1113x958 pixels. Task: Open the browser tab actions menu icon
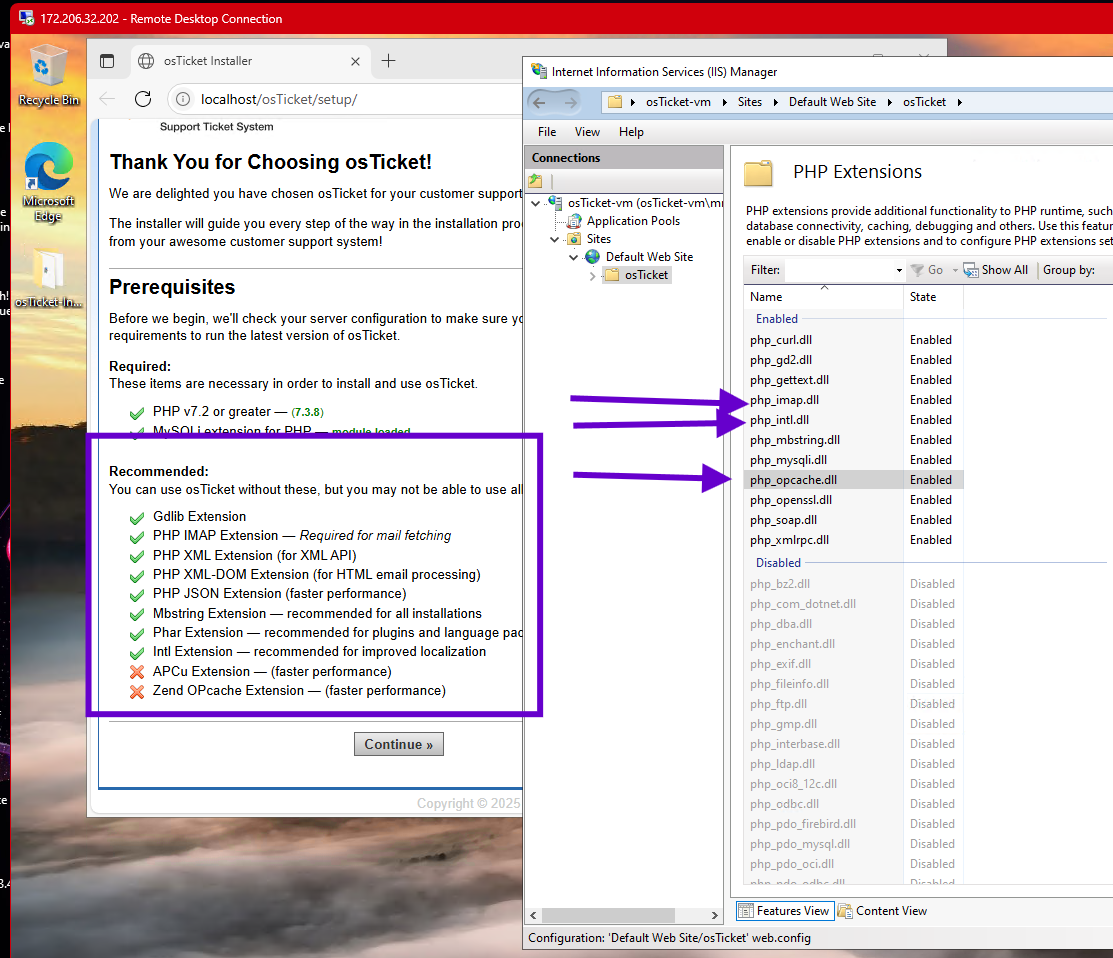click(107, 61)
